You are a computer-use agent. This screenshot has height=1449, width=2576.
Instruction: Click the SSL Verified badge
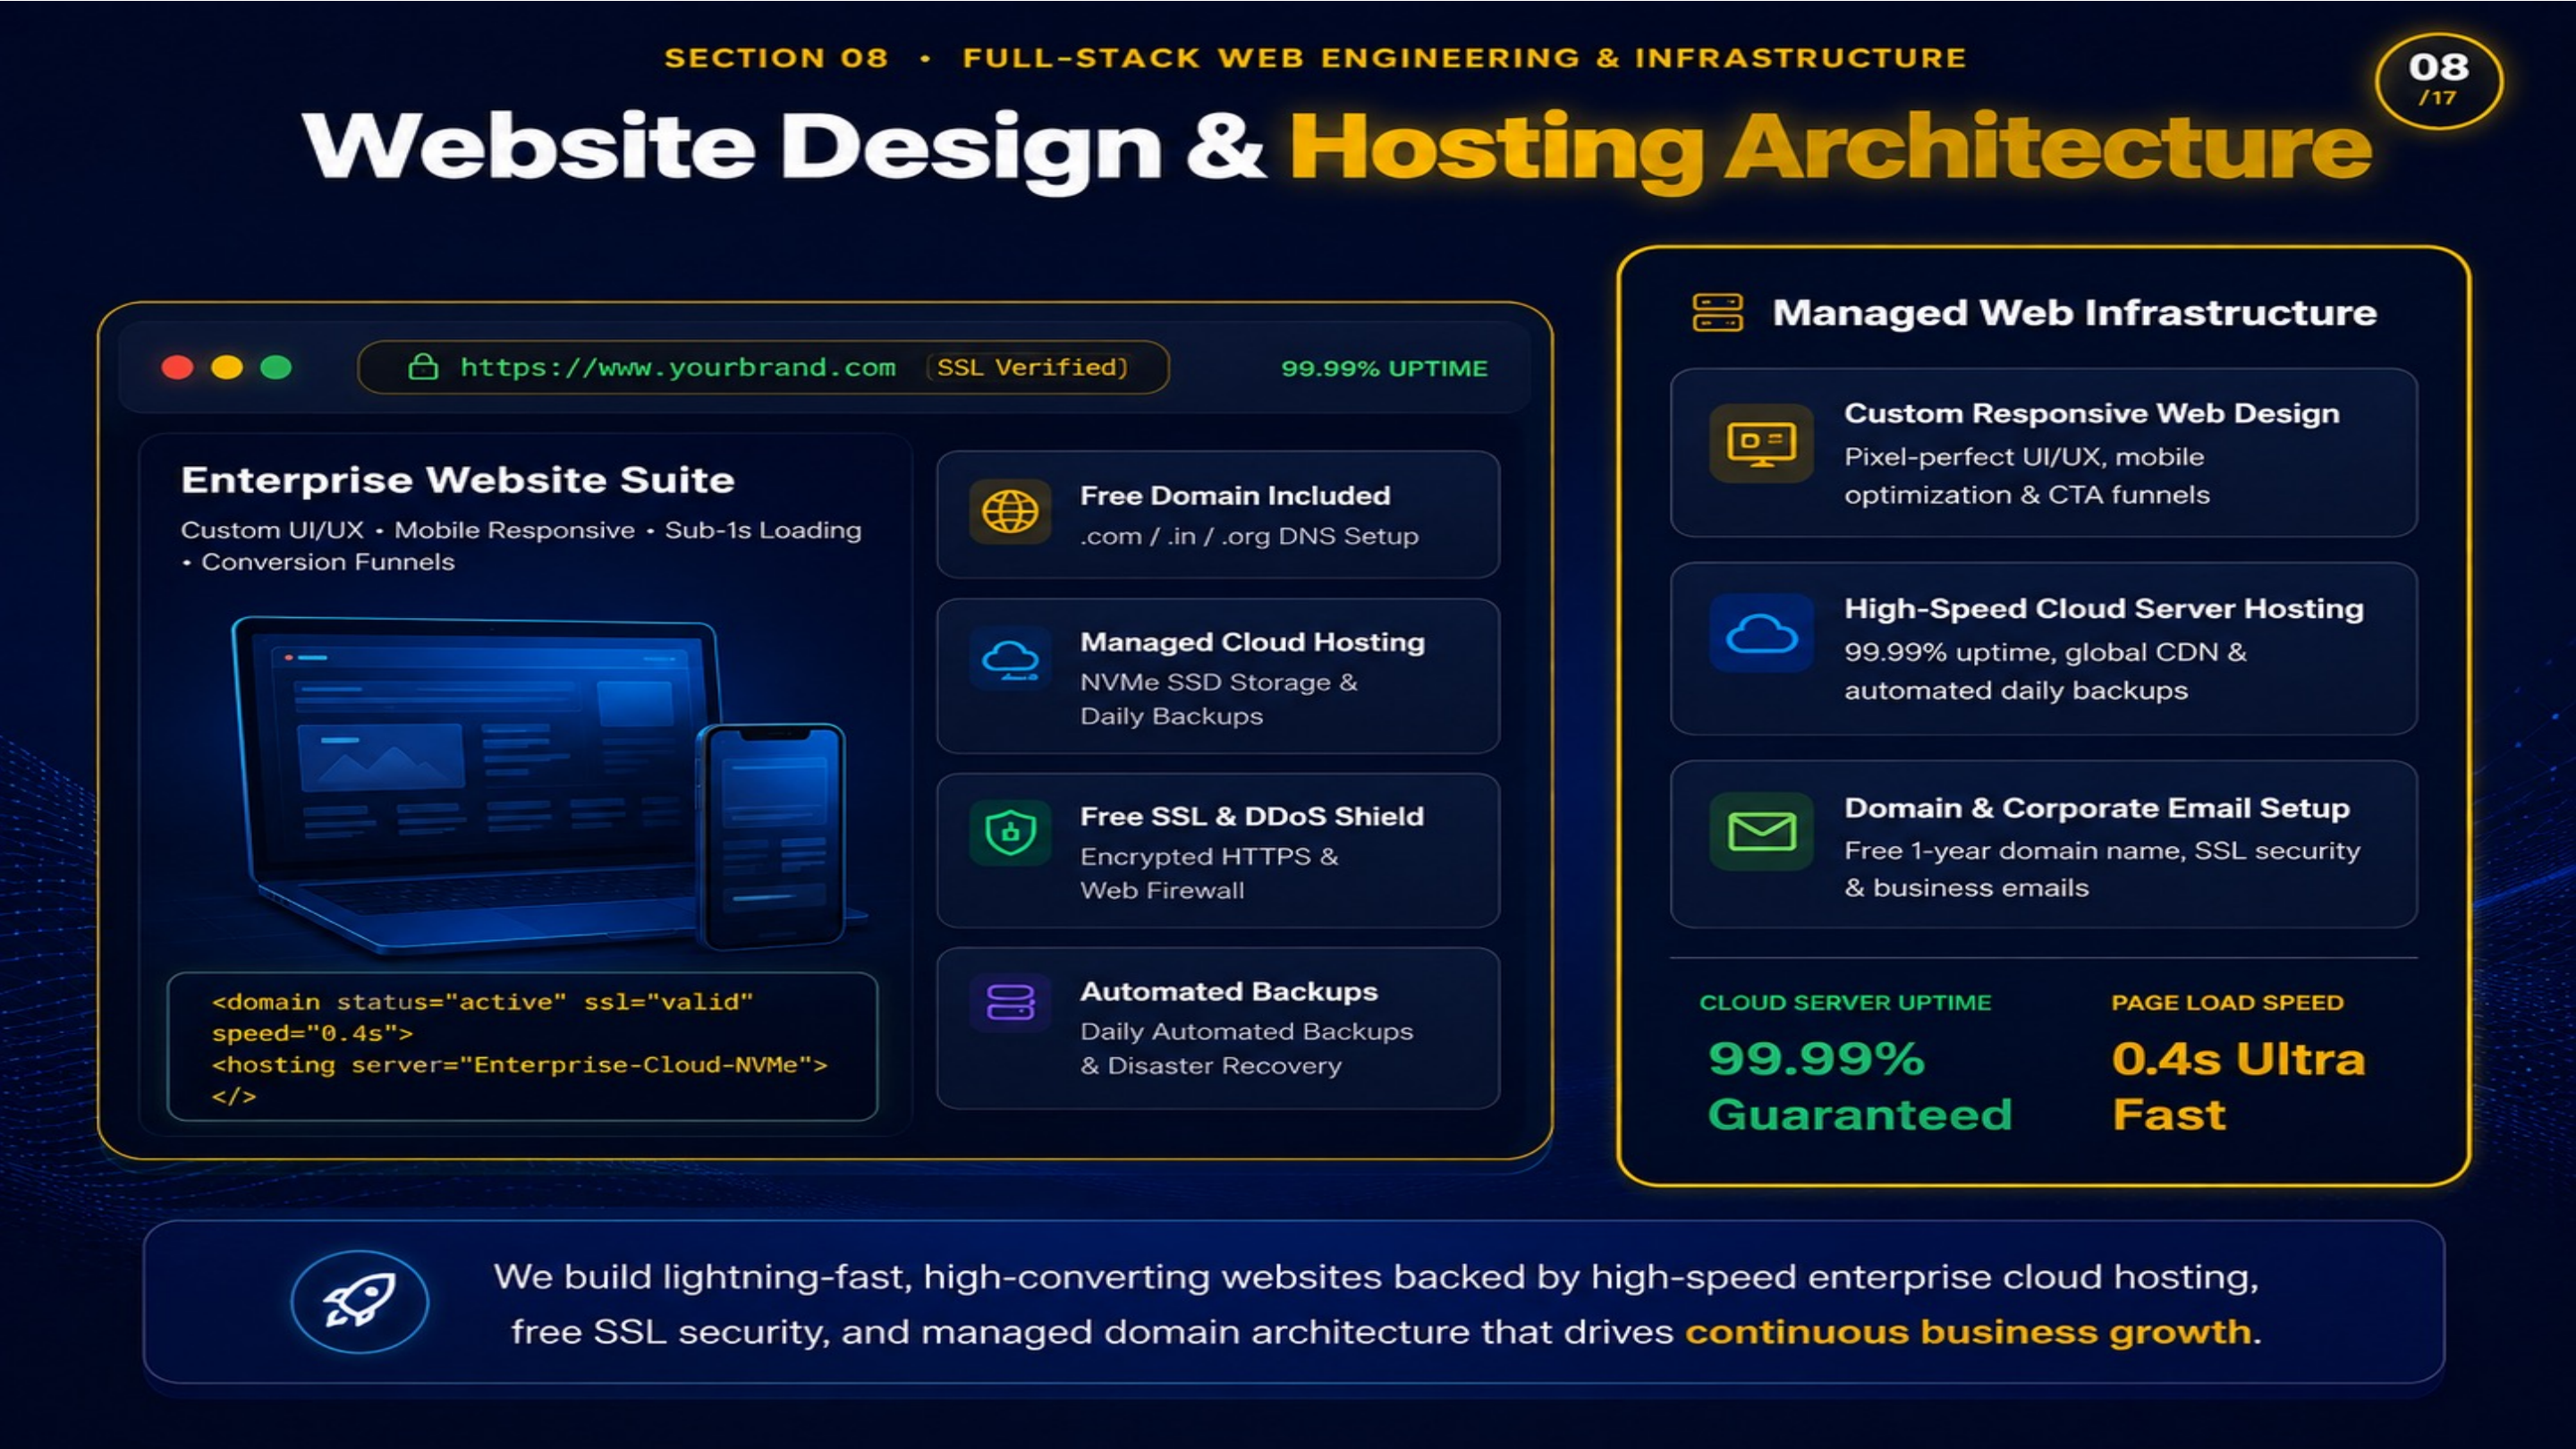pos(1030,367)
